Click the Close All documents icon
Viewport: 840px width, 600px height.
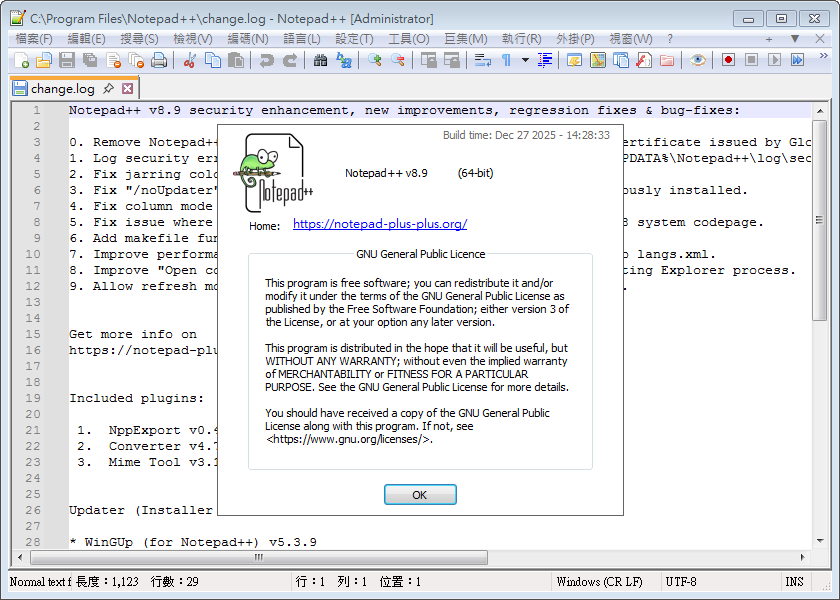137,60
